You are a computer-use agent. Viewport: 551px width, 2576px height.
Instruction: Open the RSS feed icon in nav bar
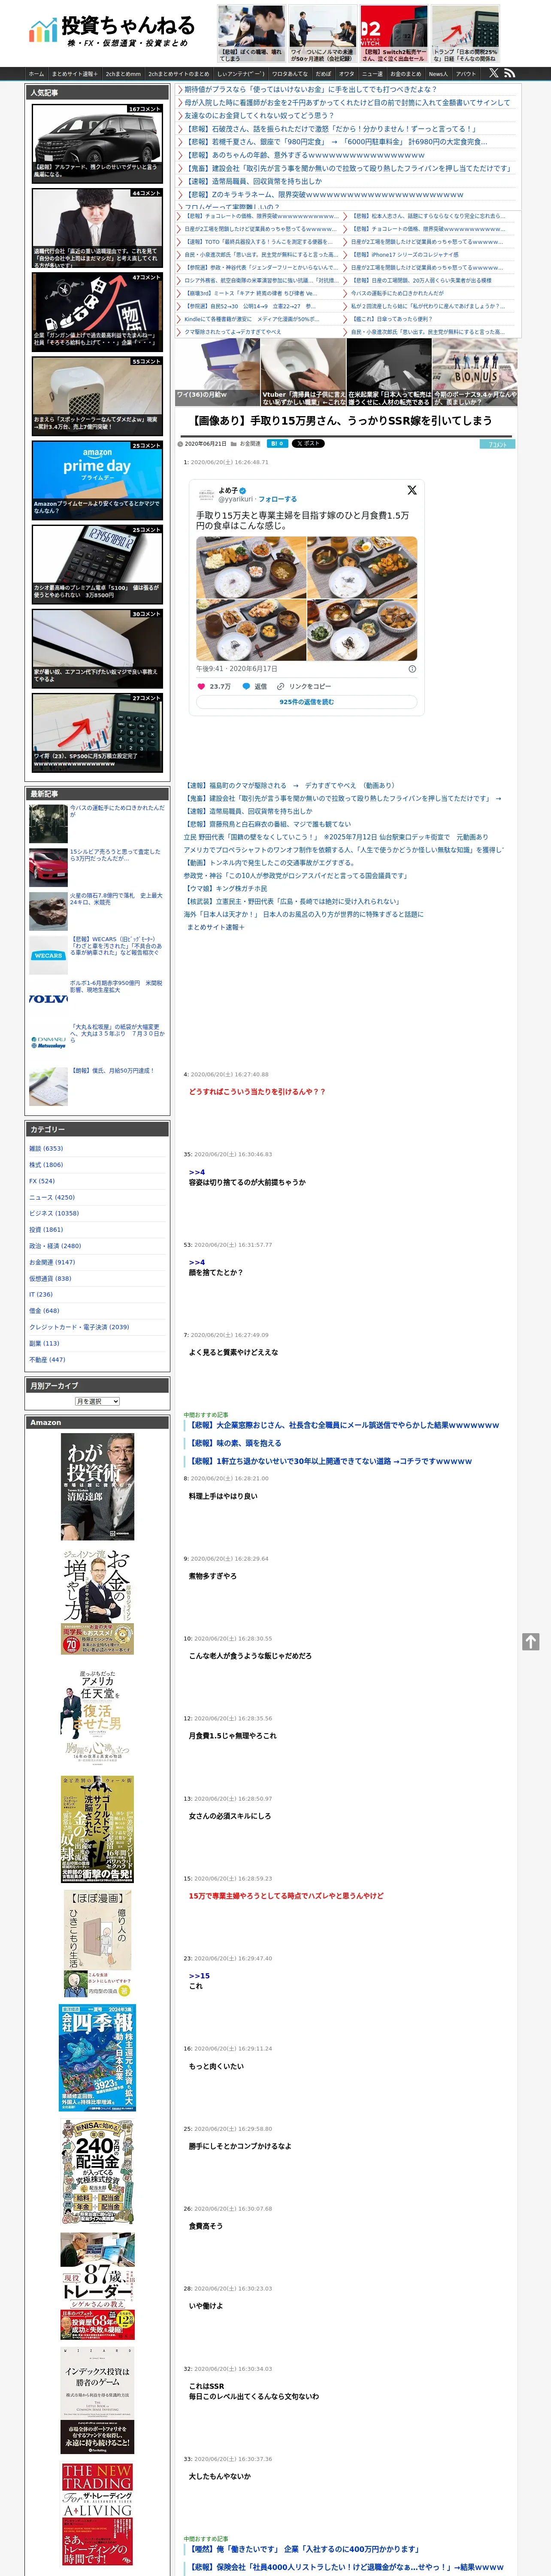pos(509,73)
